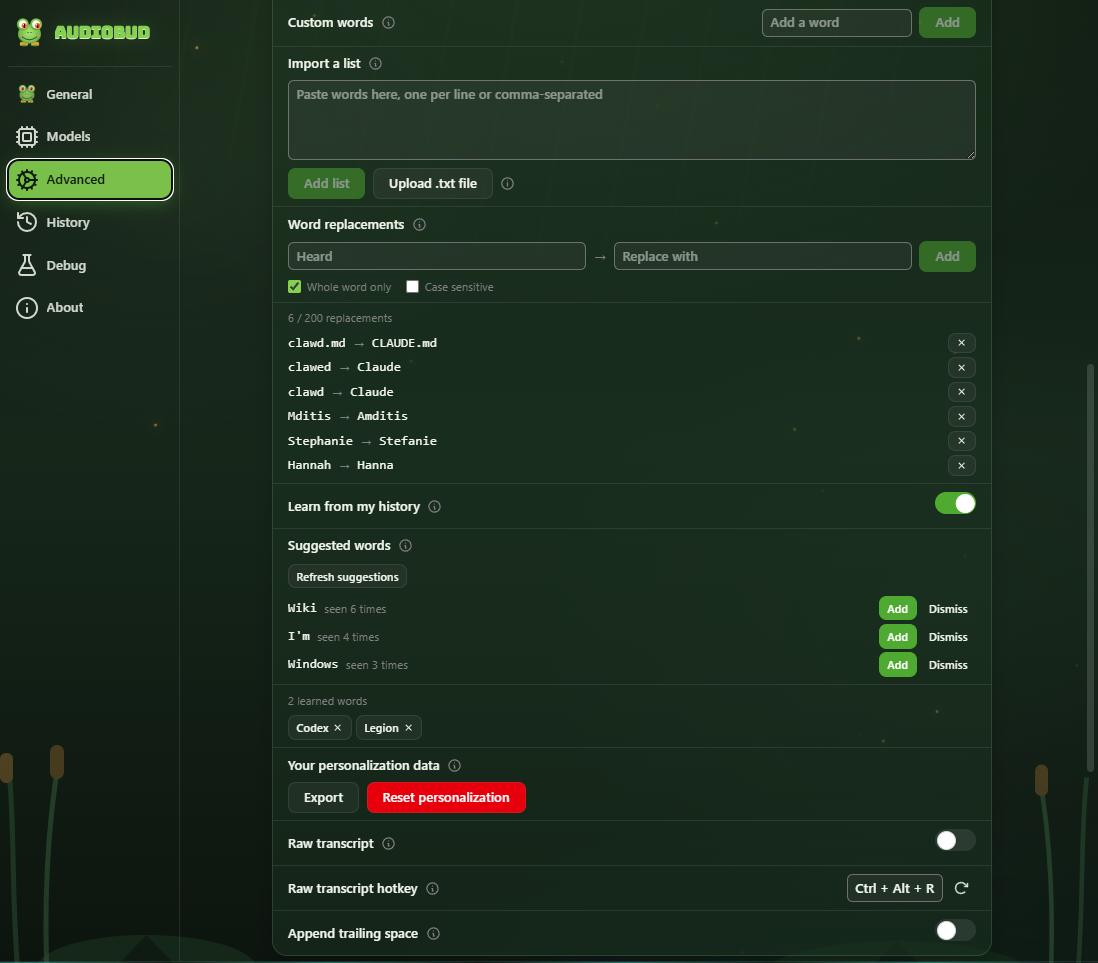Focus the Add a word field
This screenshot has height=963, width=1098.
[836, 22]
